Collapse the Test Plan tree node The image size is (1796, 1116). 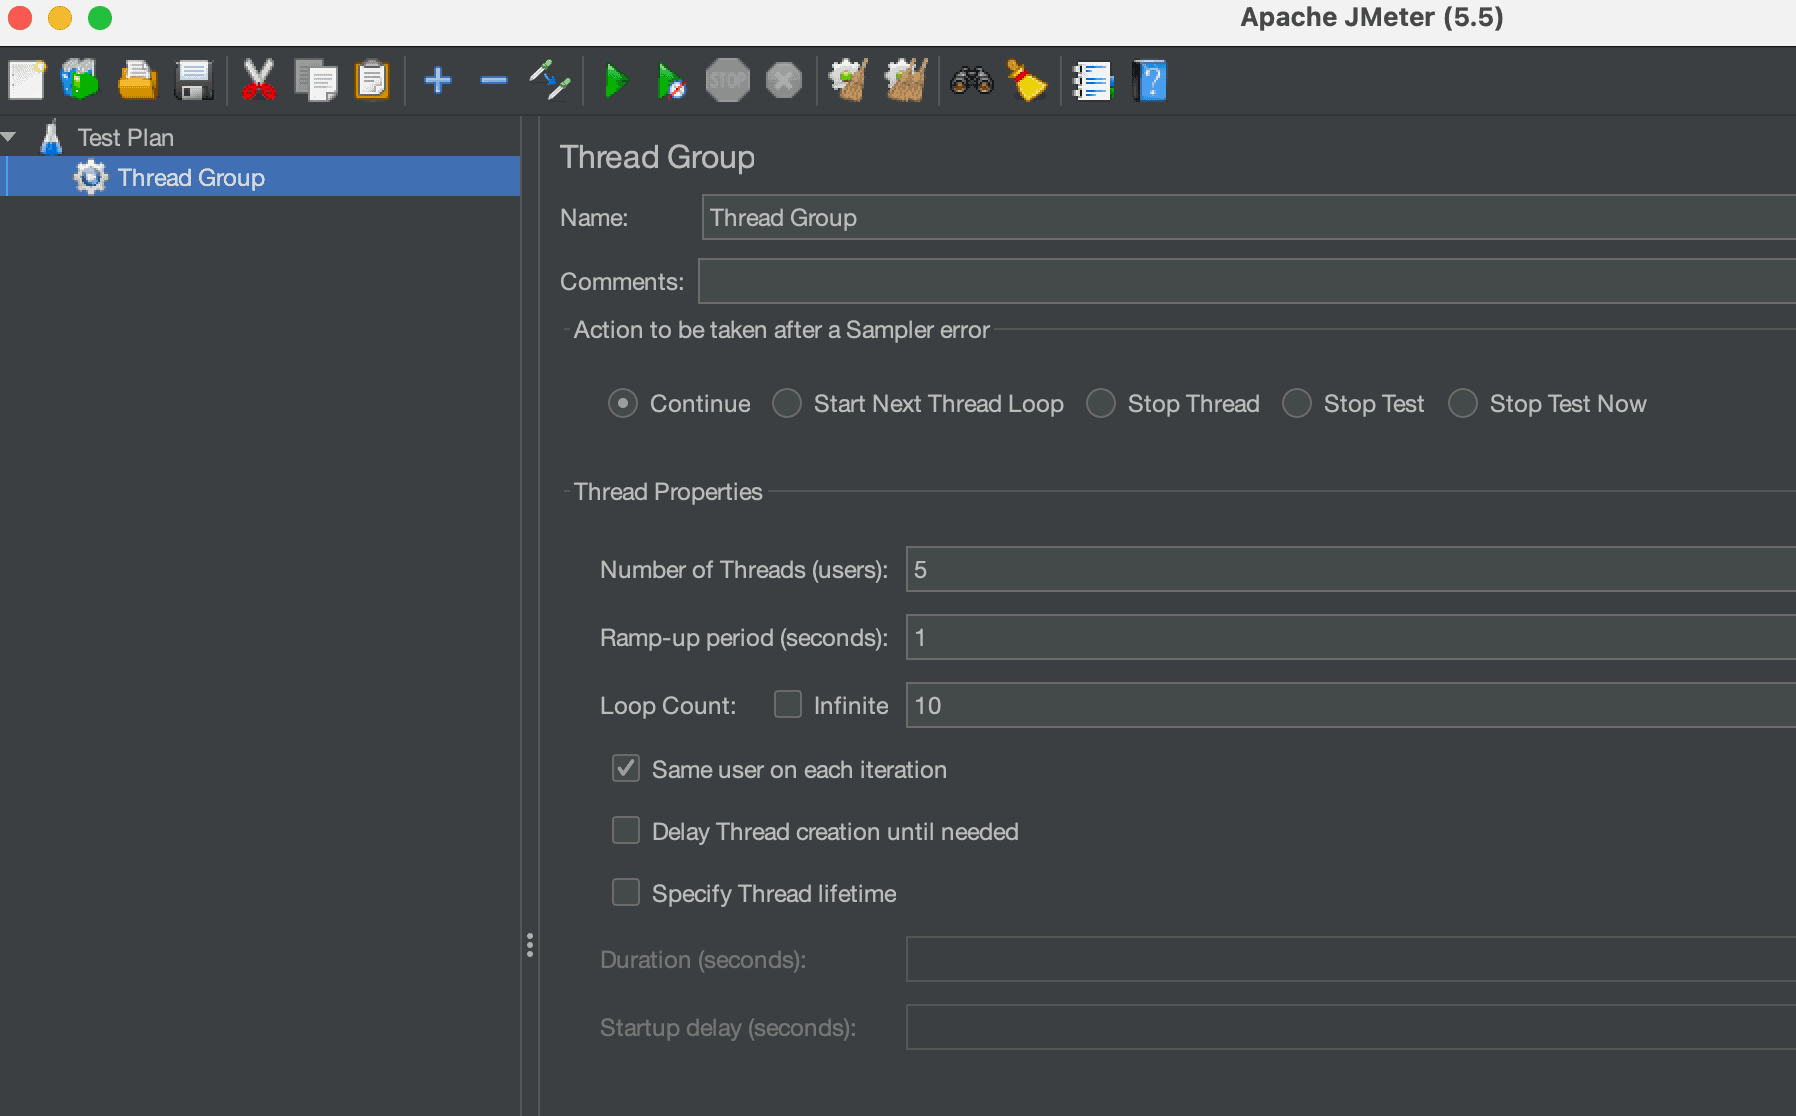[11, 135]
